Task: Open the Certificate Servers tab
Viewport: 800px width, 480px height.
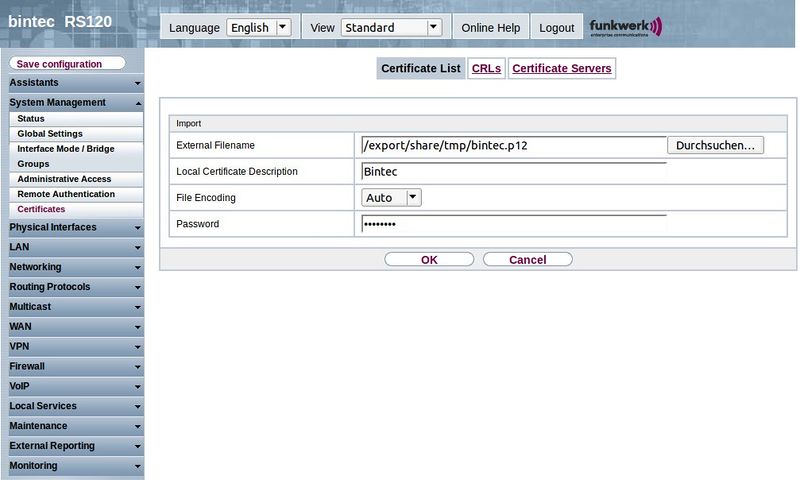Action: pos(561,68)
